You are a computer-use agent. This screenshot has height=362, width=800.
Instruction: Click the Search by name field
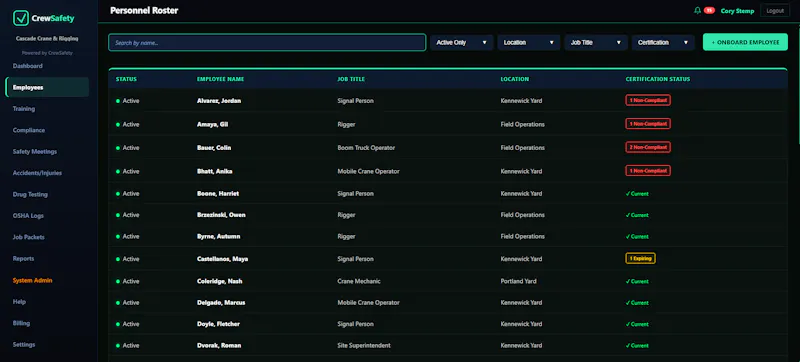[x=267, y=43]
